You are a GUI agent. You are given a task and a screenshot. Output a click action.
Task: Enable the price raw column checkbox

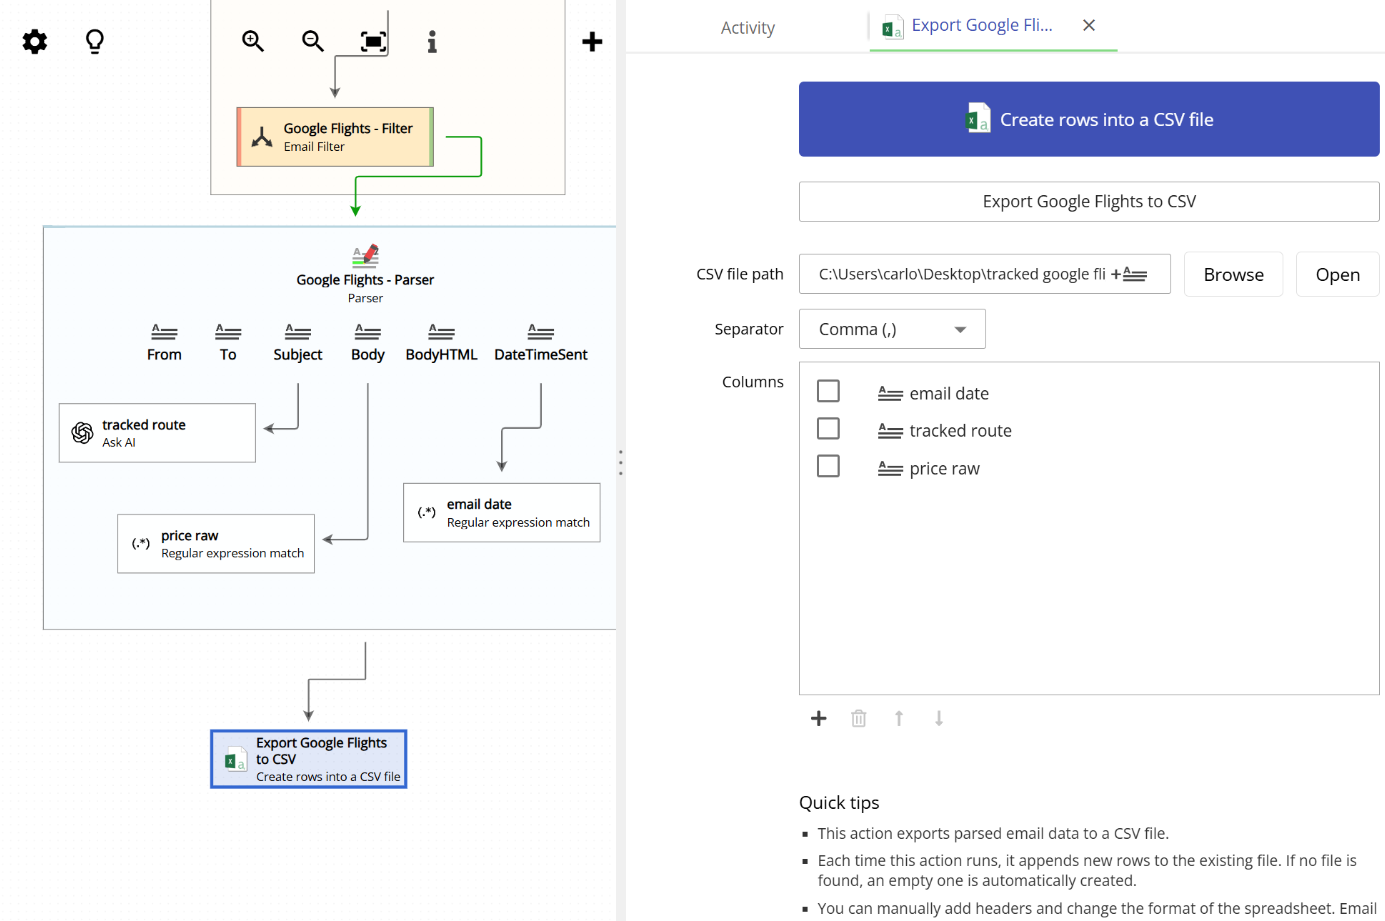828,465
